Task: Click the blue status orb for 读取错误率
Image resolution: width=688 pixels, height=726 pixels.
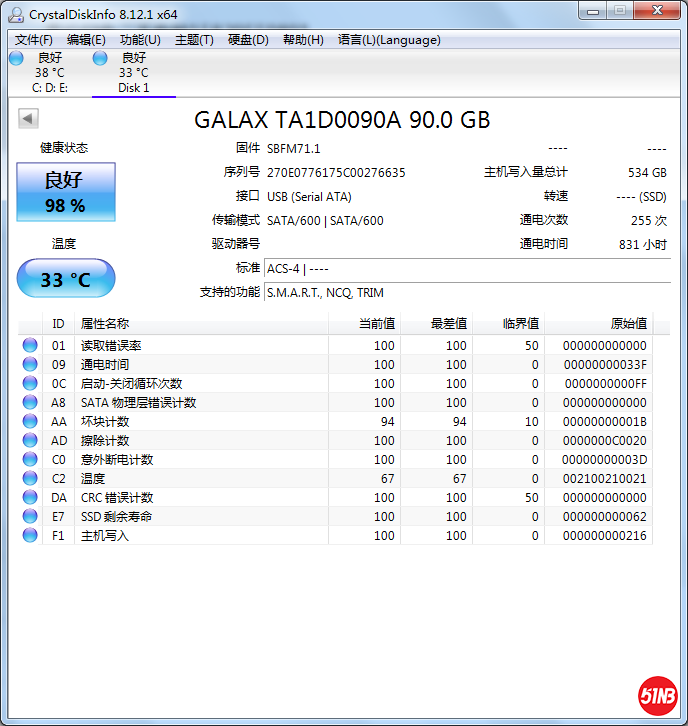Action: 30,346
